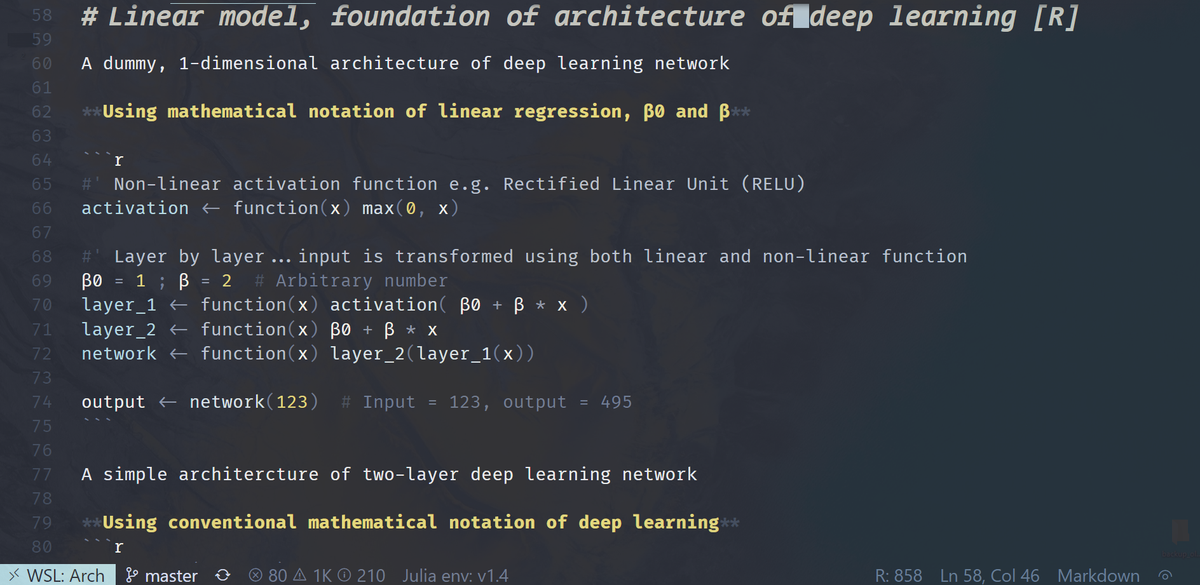The width and height of the screenshot is (1200, 585).
Task: Click line number 64 in the gutter
Action: 41,160
